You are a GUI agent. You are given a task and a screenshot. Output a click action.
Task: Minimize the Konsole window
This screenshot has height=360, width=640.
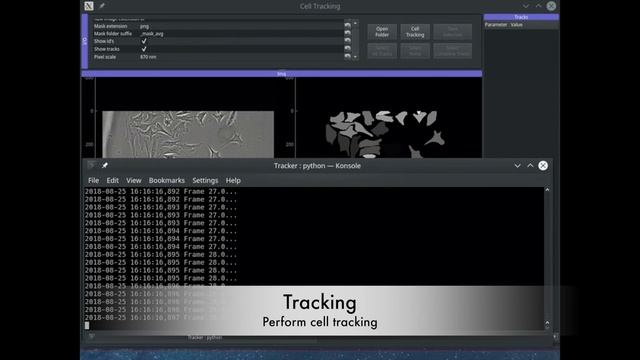coord(517,166)
